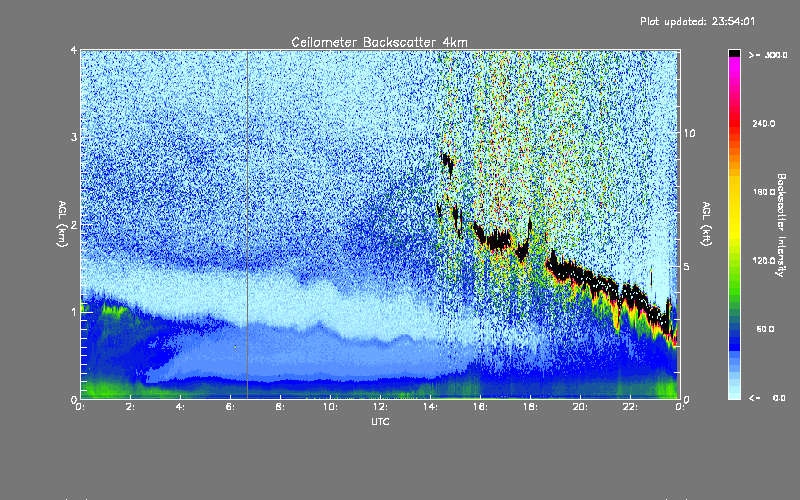Click the '16:' UTC hour tick label
Screen dimensions: 800x500
pyautogui.click(x=481, y=407)
